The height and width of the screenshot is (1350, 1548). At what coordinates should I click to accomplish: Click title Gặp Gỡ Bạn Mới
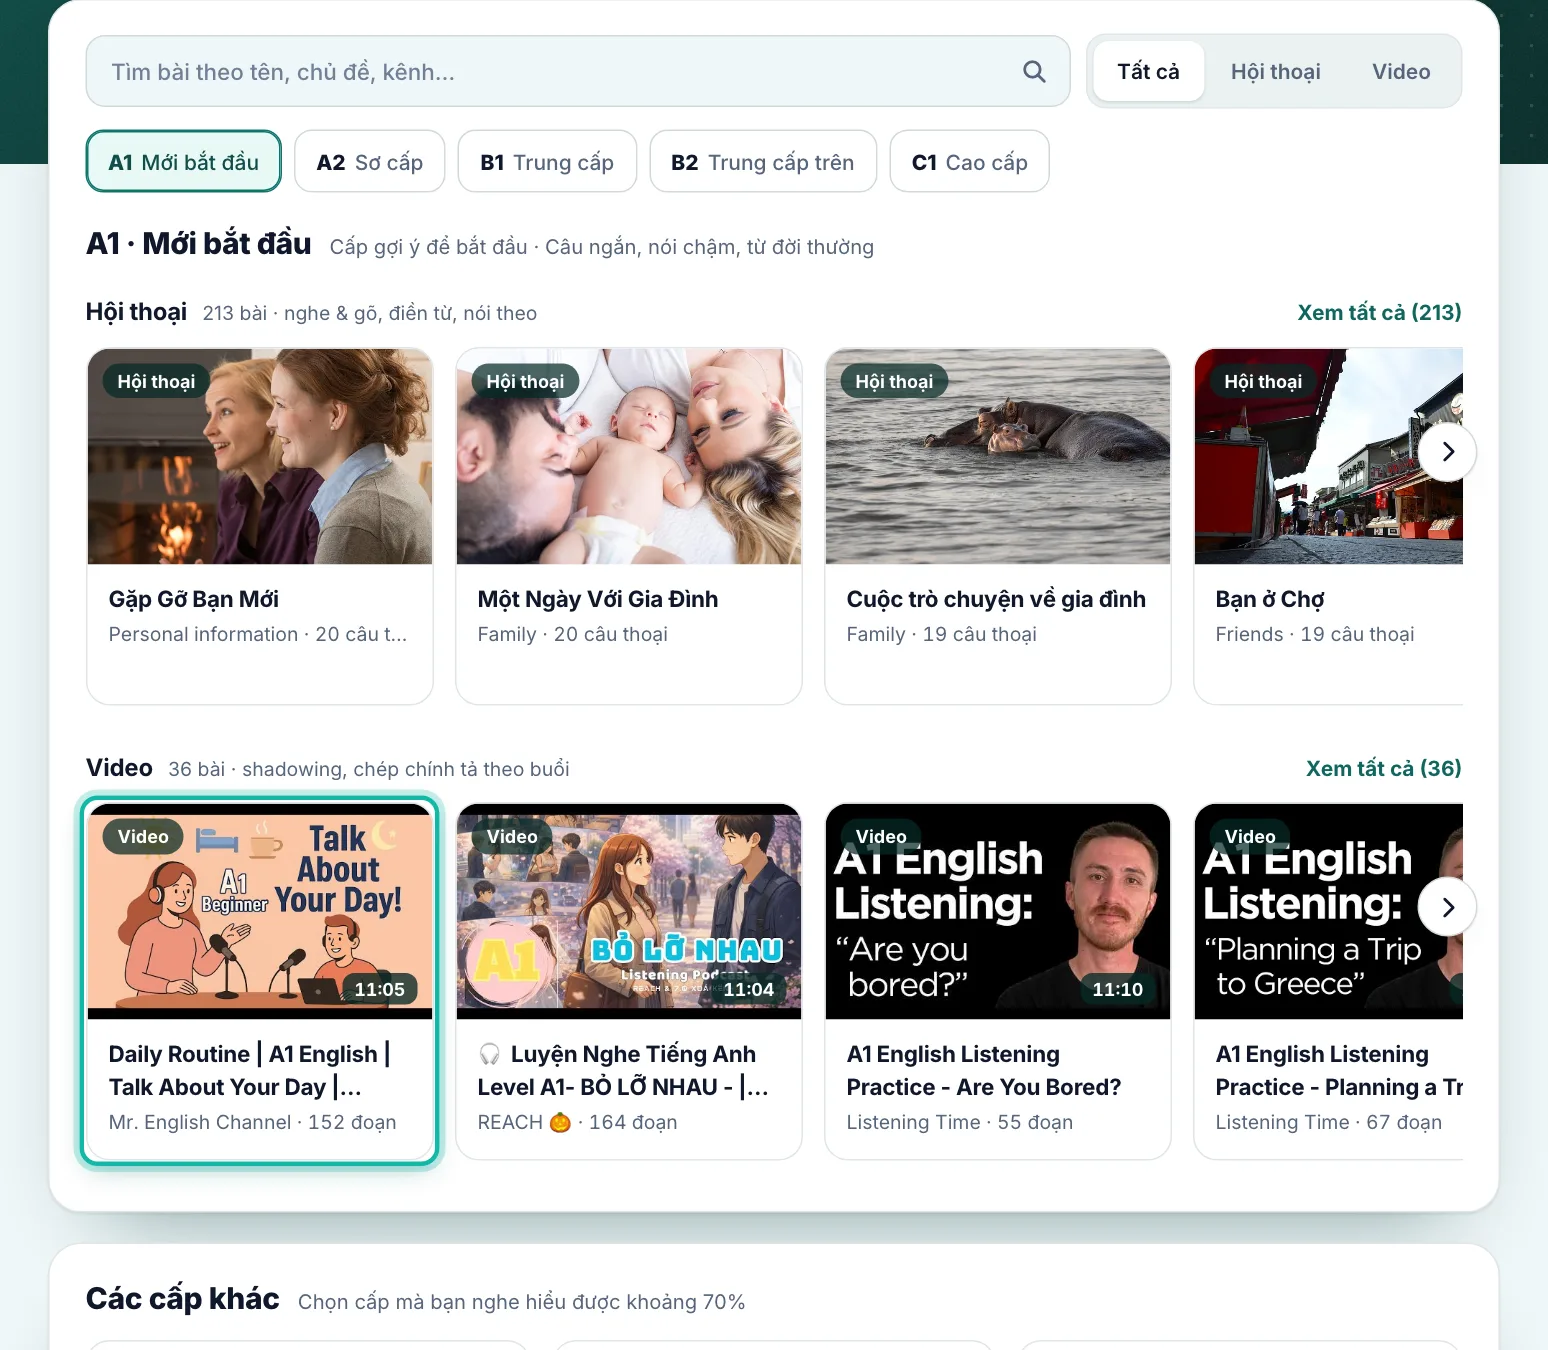pyautogui.click(x=194, y=599)
